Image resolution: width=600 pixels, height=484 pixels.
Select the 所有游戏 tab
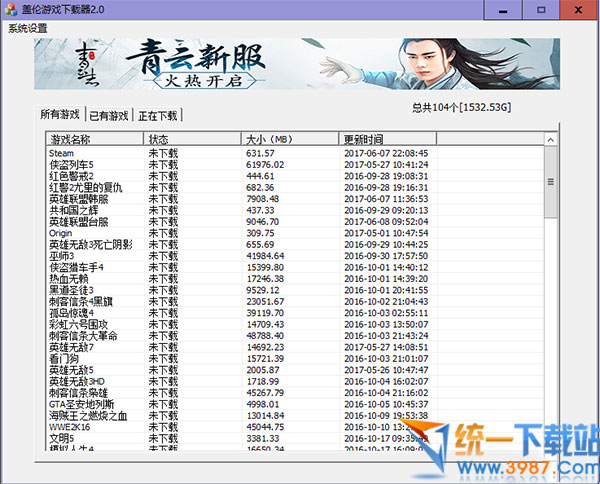(x=59, y=114)
